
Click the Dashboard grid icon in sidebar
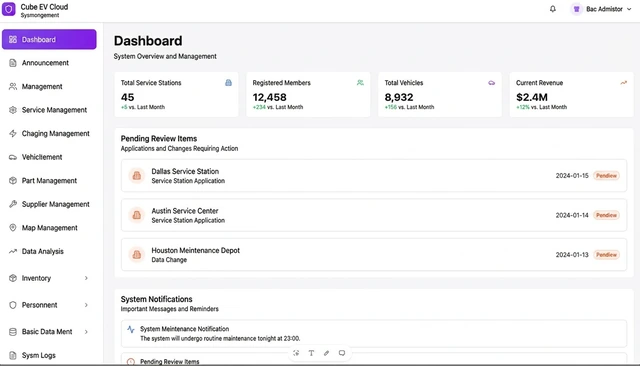coord(13,40)
